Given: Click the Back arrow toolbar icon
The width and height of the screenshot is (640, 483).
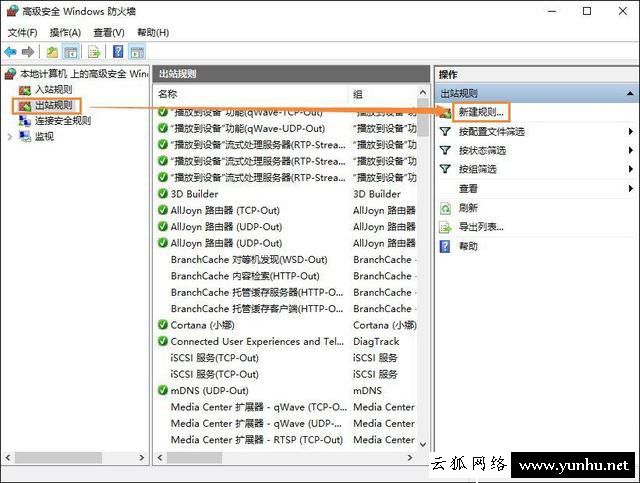Looking at the screenshot, I should coord(10,52).
